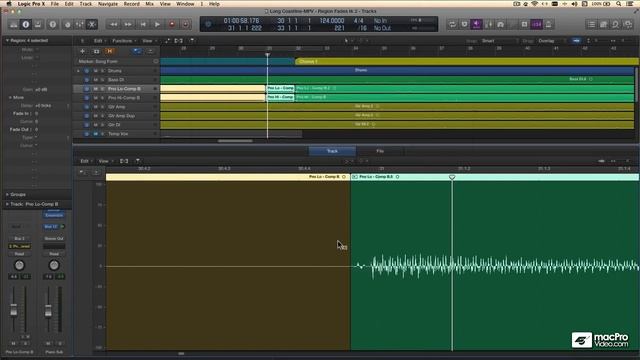Viewport: 640px width, 360px height.
Task: Toggle Flex button in audio editor menu bar
Action: [124, 161]
